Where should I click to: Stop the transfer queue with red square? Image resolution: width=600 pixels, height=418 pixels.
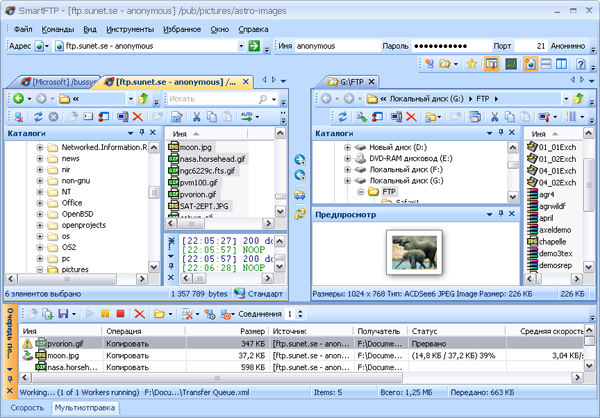coord(120,314)
